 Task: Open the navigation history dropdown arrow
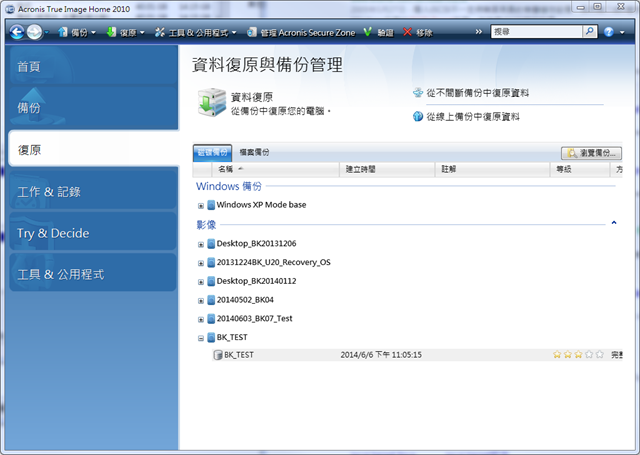(47, 32)
